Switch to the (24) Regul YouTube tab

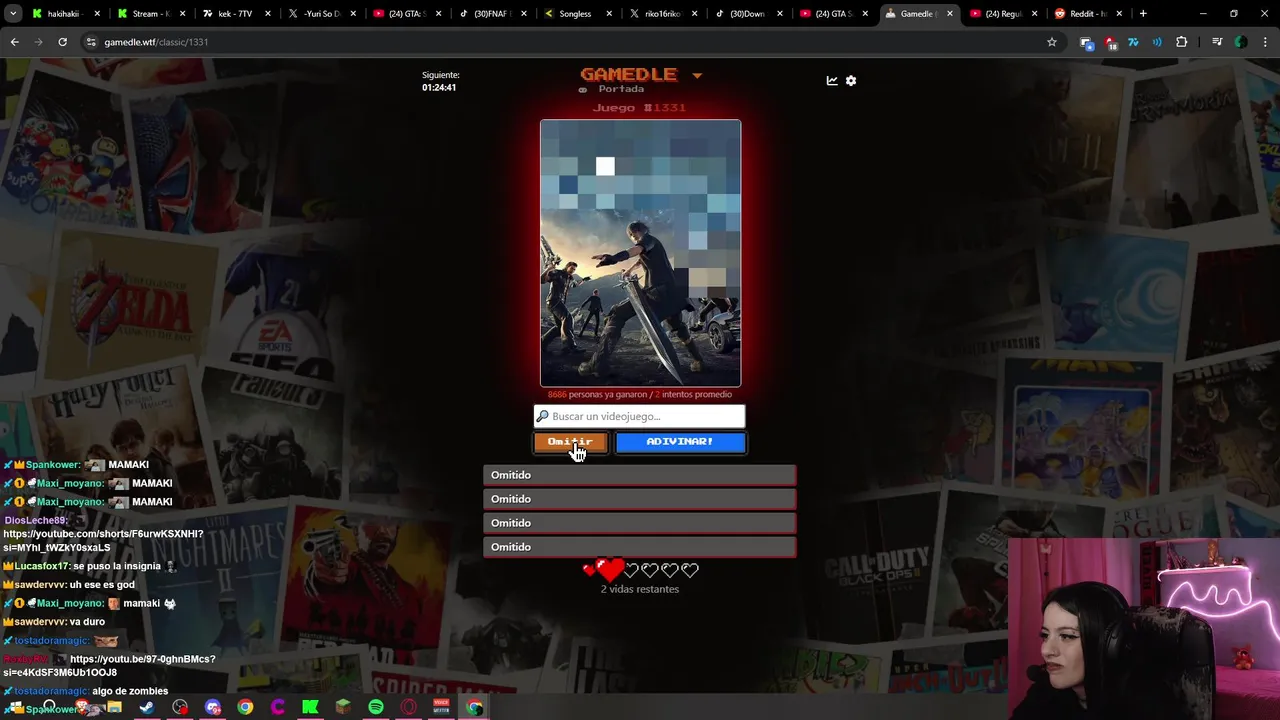pyautogui.click(x=1001, y=14)
